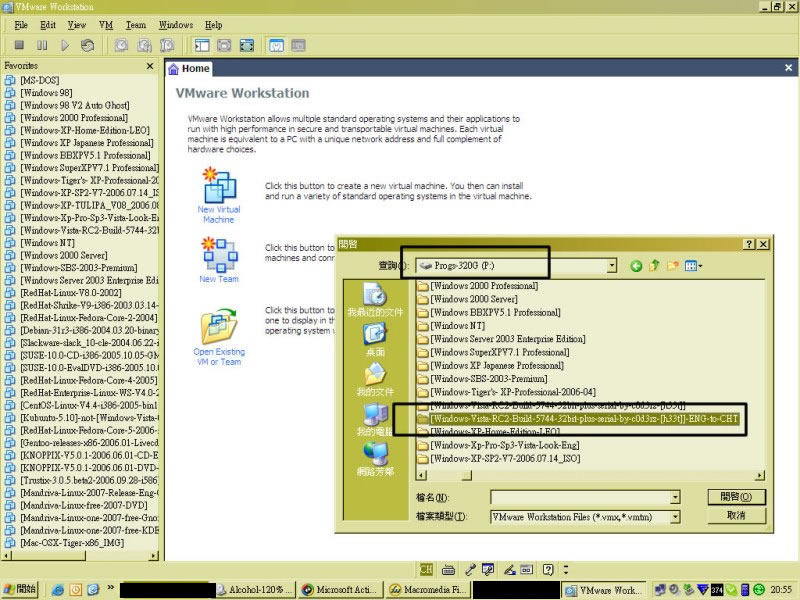Viewport: 800px width, 600px height.
Task: Click the Full Screen toolbar icon
Action: [x=247, y=45]
